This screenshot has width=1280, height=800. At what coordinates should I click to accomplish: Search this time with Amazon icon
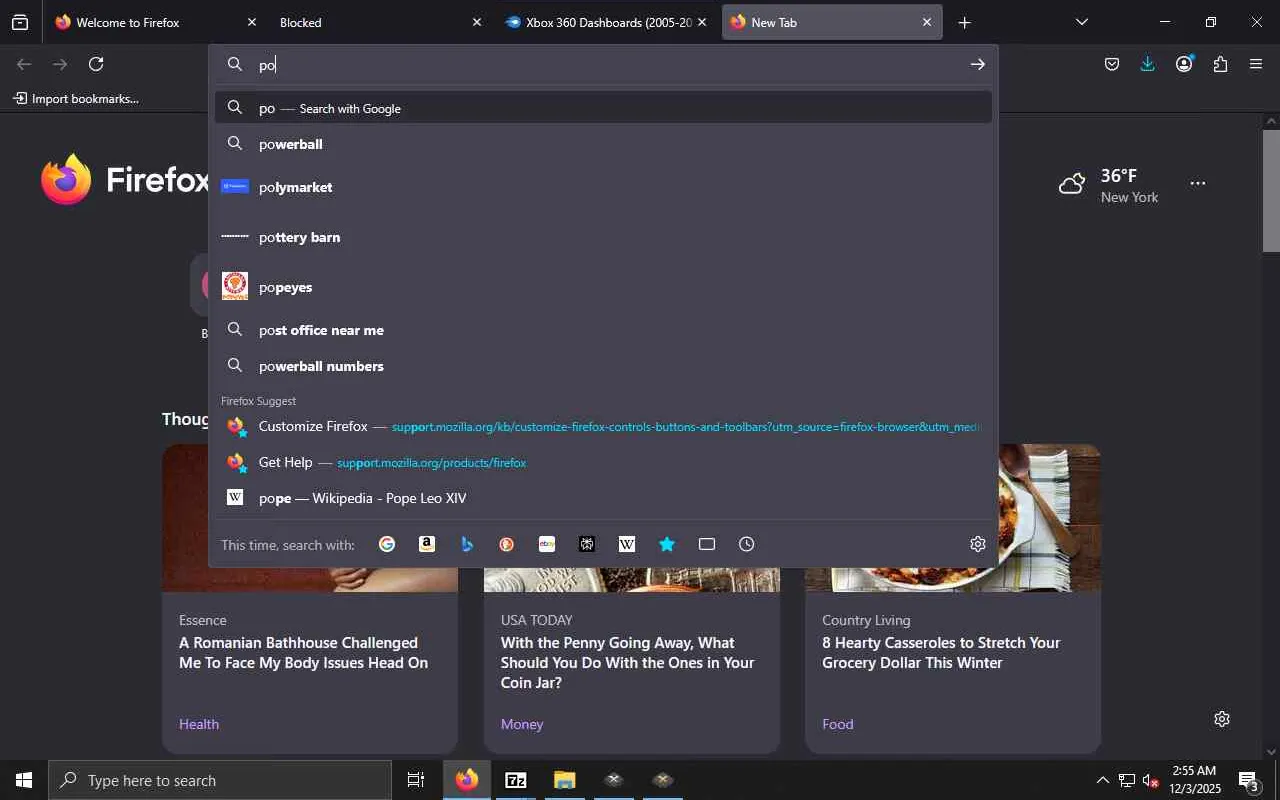click(427, 544)
